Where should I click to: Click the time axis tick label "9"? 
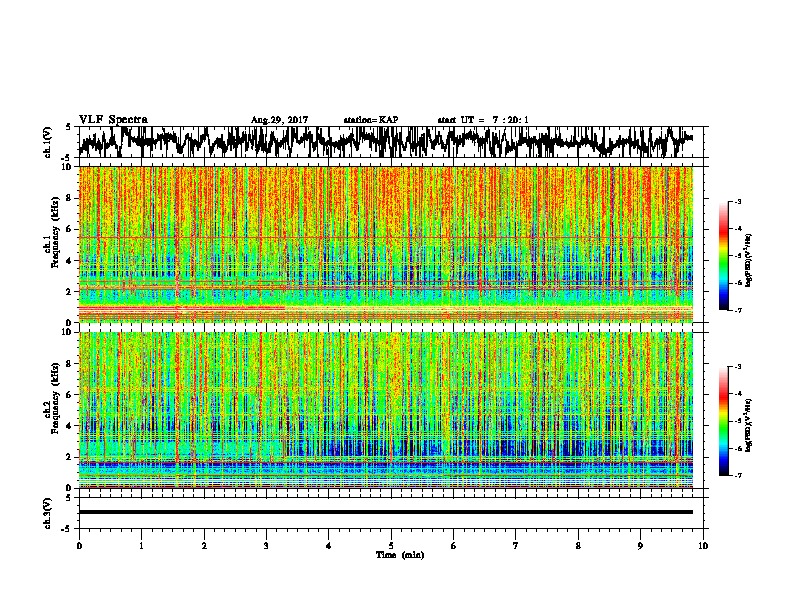(640, 546)
